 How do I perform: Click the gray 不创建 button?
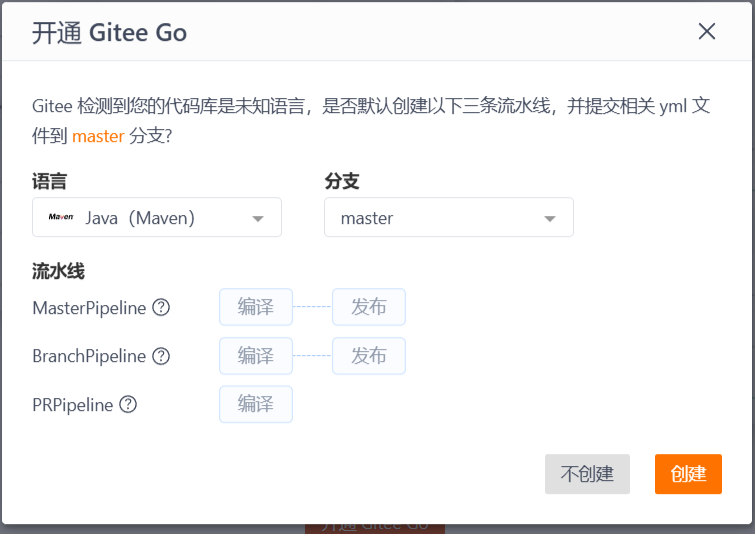pyautogui.click(x=587, y=474)
